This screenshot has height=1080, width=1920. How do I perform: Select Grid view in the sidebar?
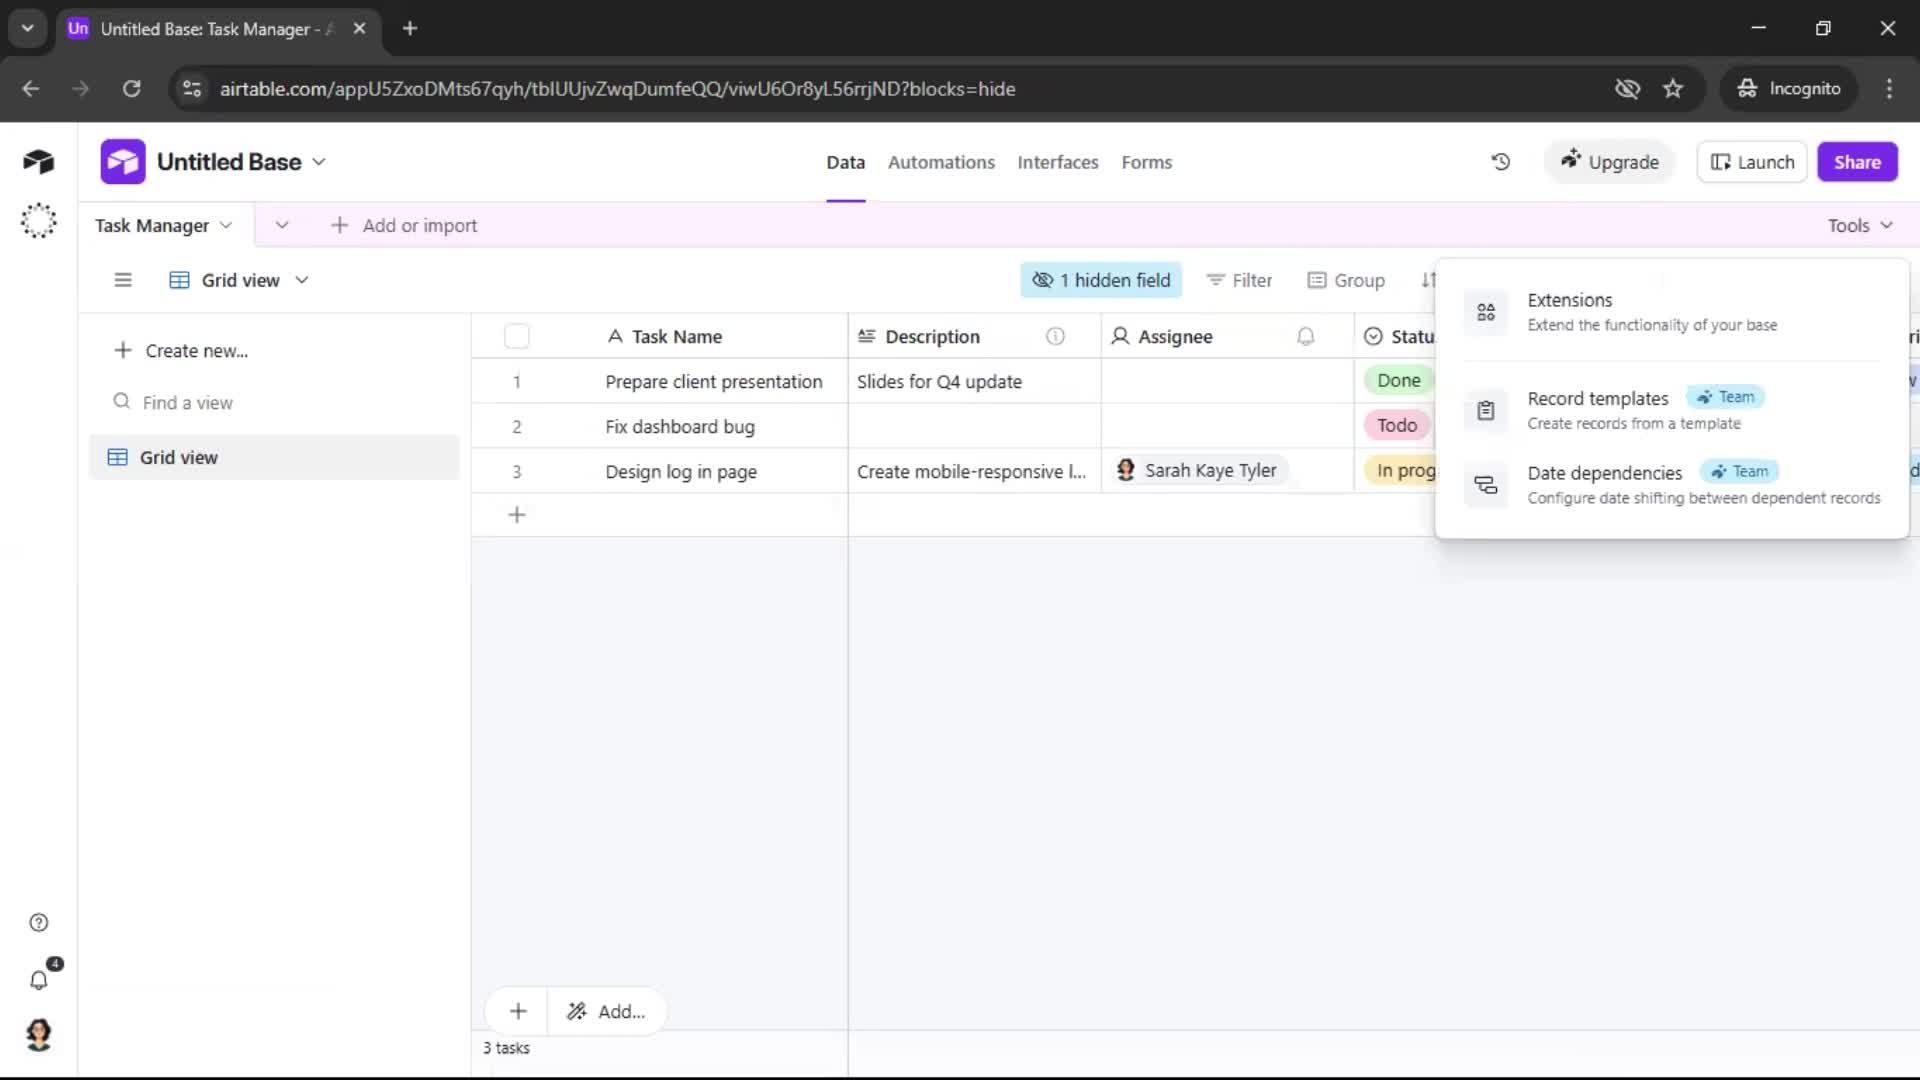coord(274,457)
